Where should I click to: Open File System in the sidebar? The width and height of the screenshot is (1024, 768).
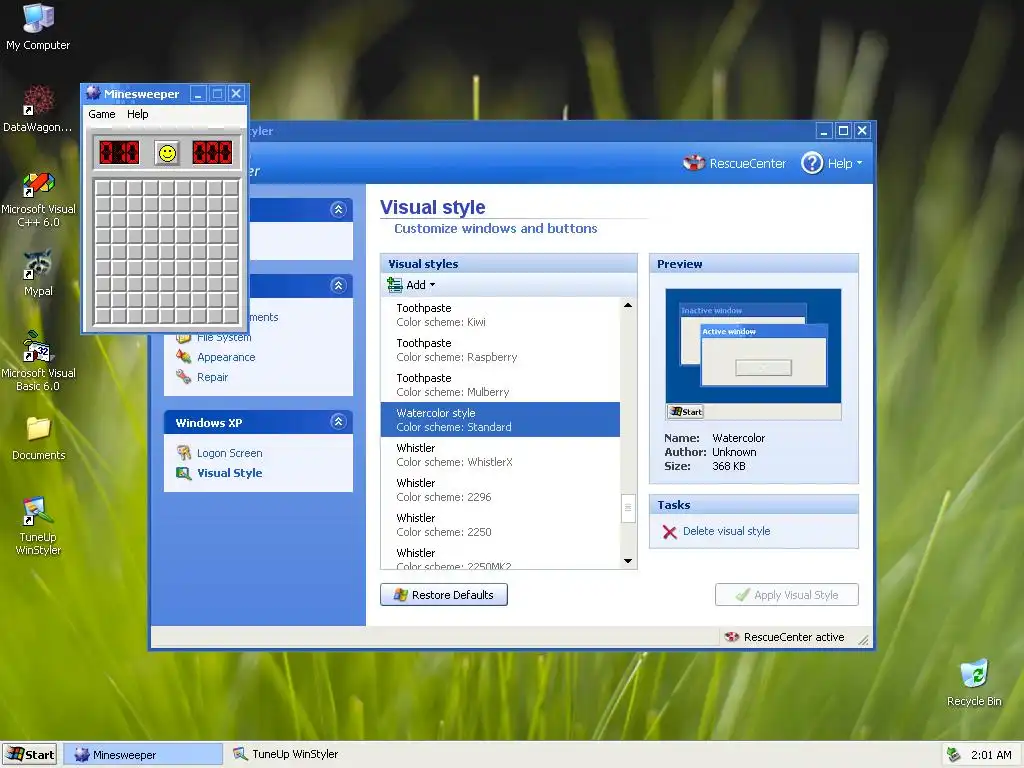pyautogui.click(x=224, y=337)
